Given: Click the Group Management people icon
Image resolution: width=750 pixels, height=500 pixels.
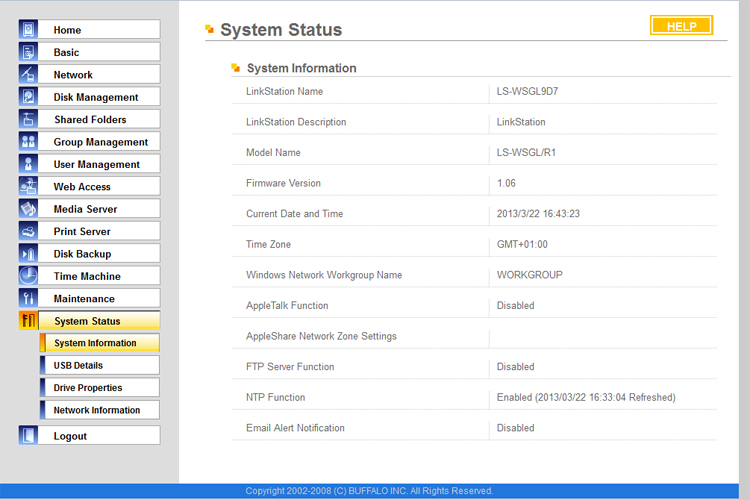Looking at the screenshot, I should (28, 142).
